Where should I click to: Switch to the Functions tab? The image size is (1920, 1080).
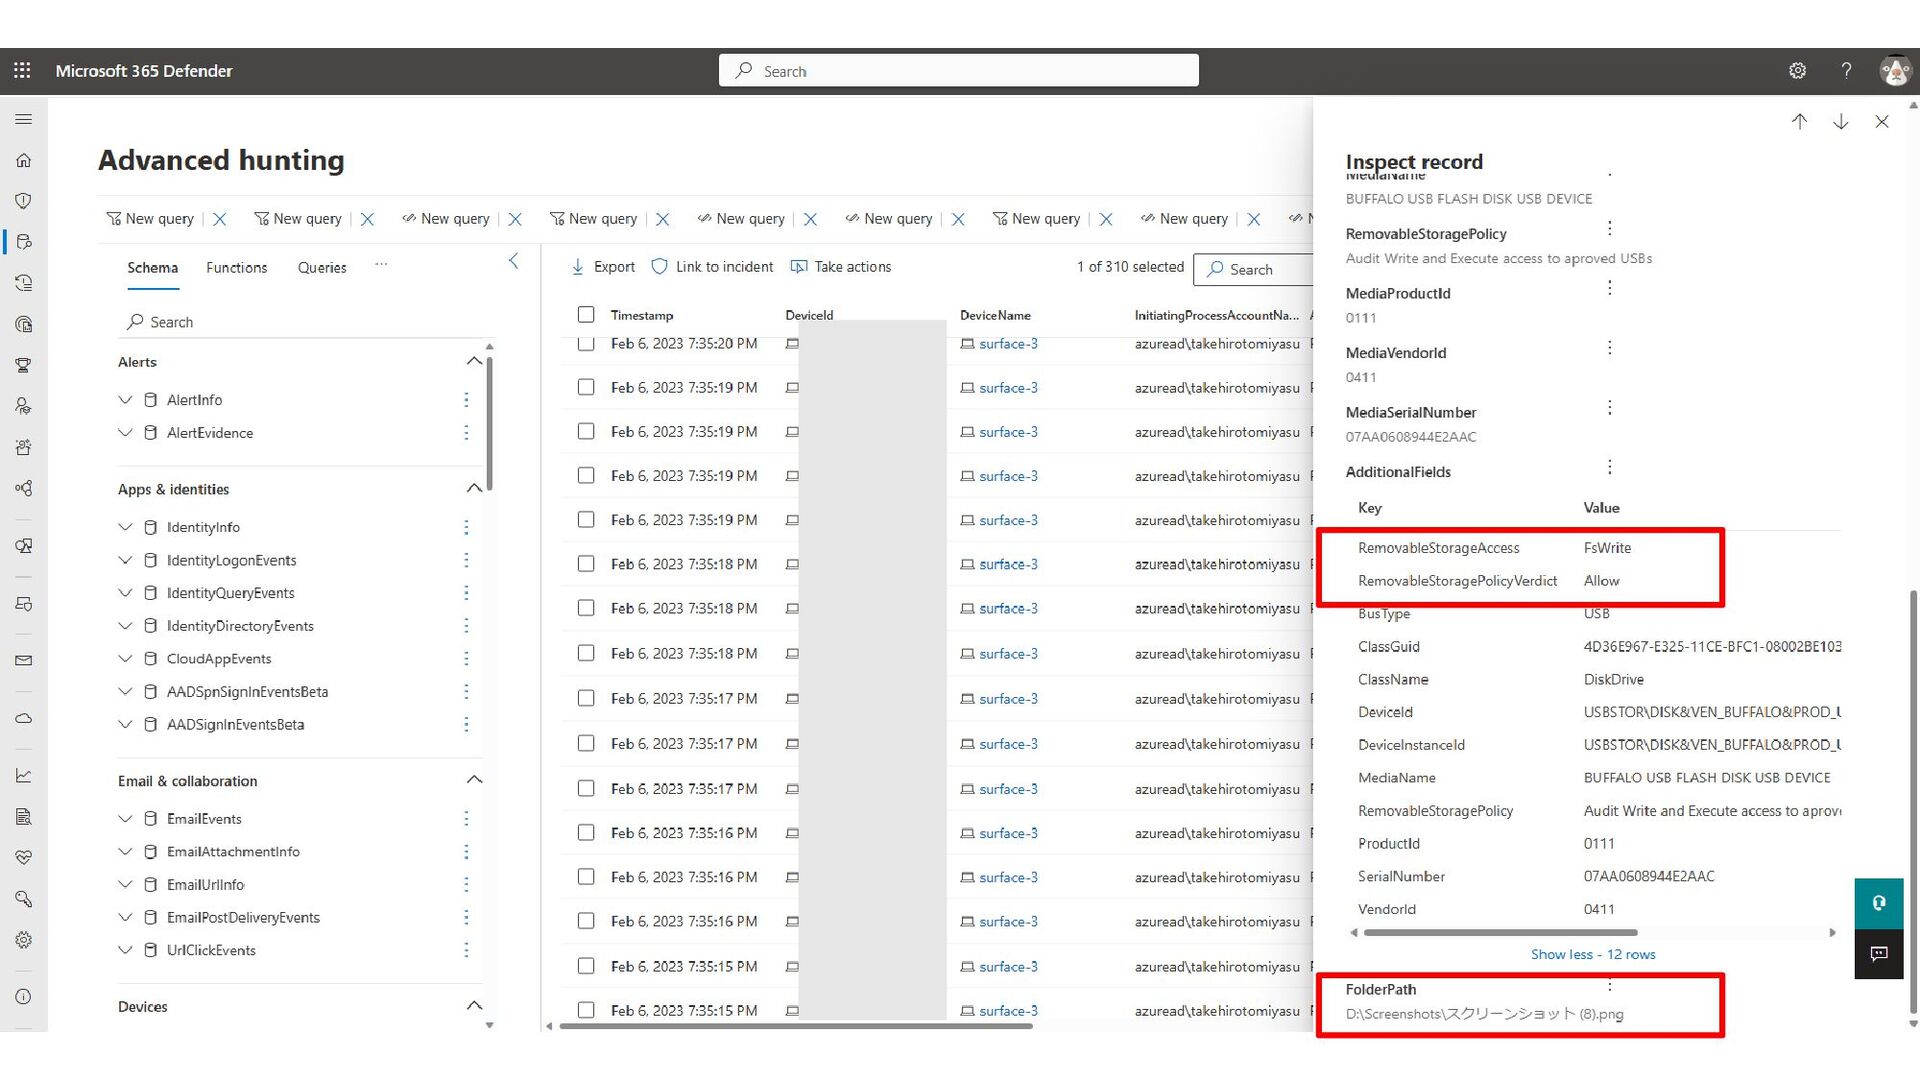(x=237, y=268)
